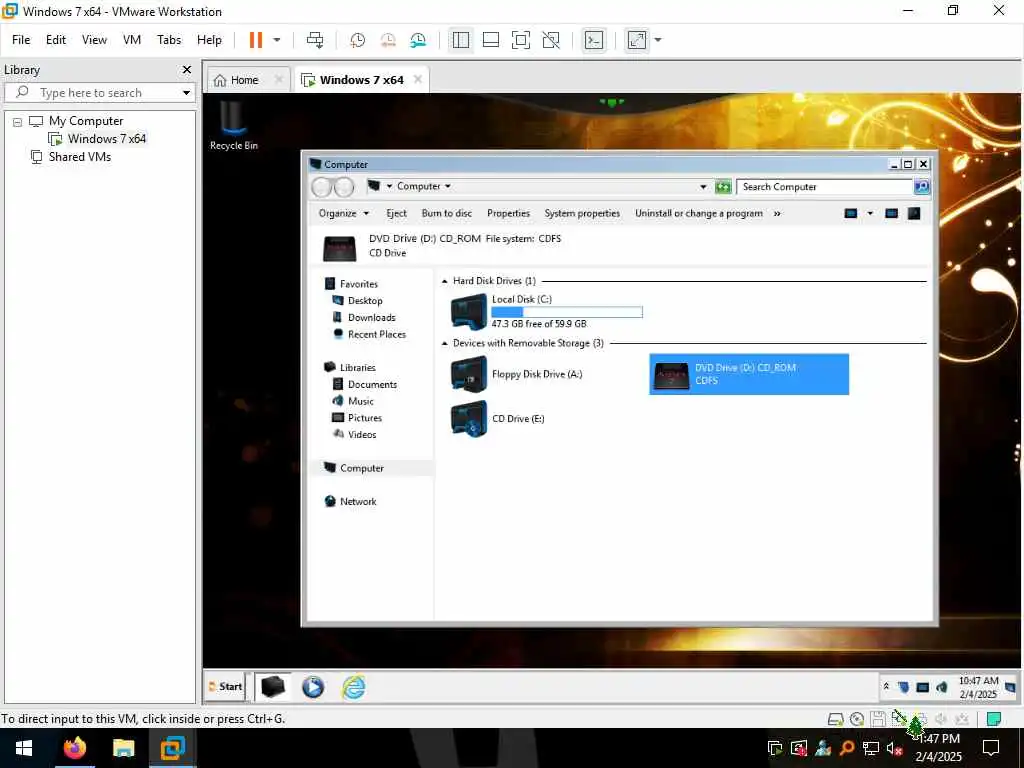
Task: Open Internet Explorer in guest taskbar
Action: [353, 687]
